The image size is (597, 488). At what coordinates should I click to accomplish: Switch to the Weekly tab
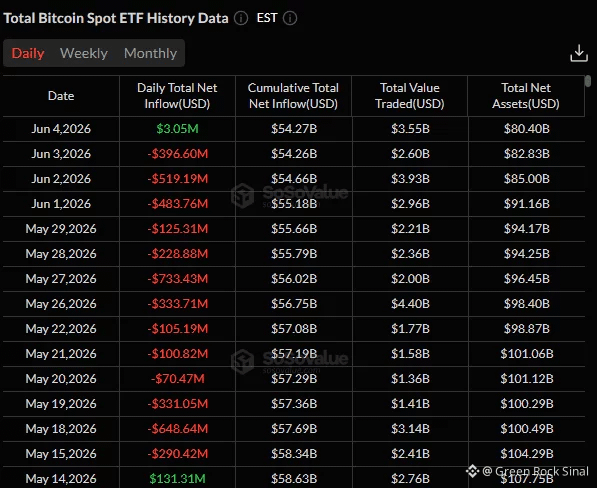click(84, 53)
